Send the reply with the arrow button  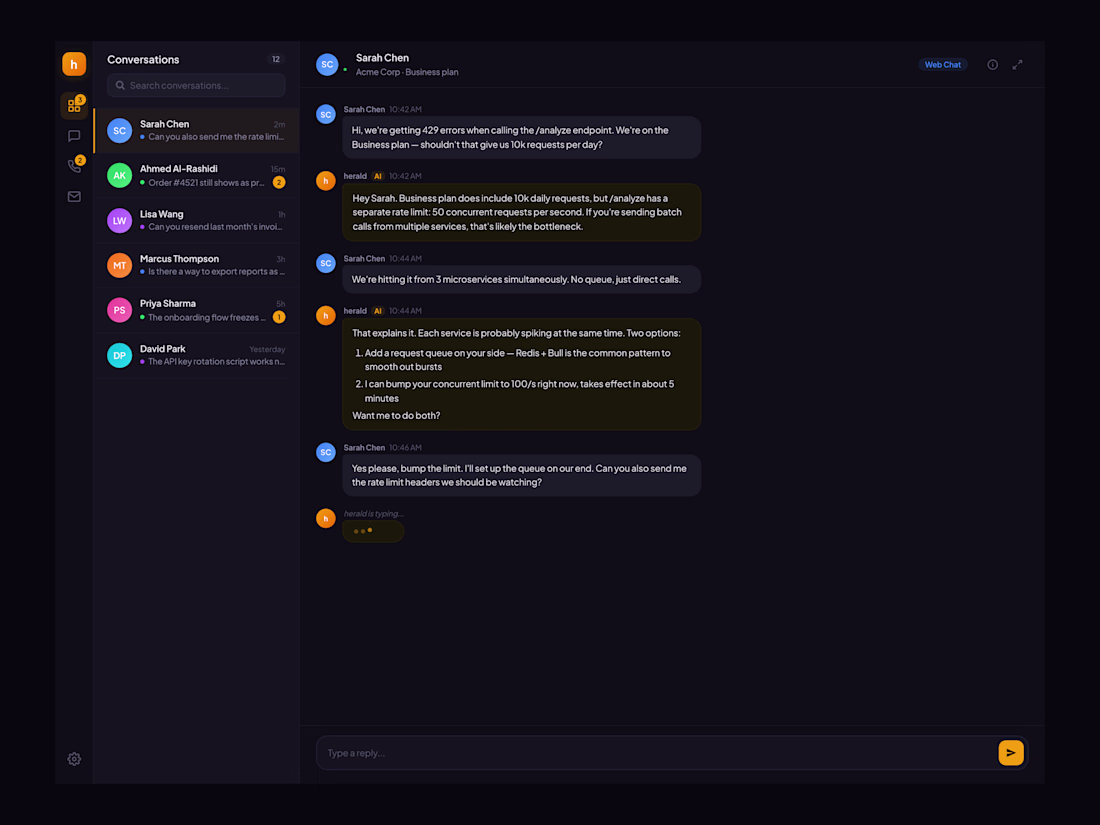tap(1011, 753)
